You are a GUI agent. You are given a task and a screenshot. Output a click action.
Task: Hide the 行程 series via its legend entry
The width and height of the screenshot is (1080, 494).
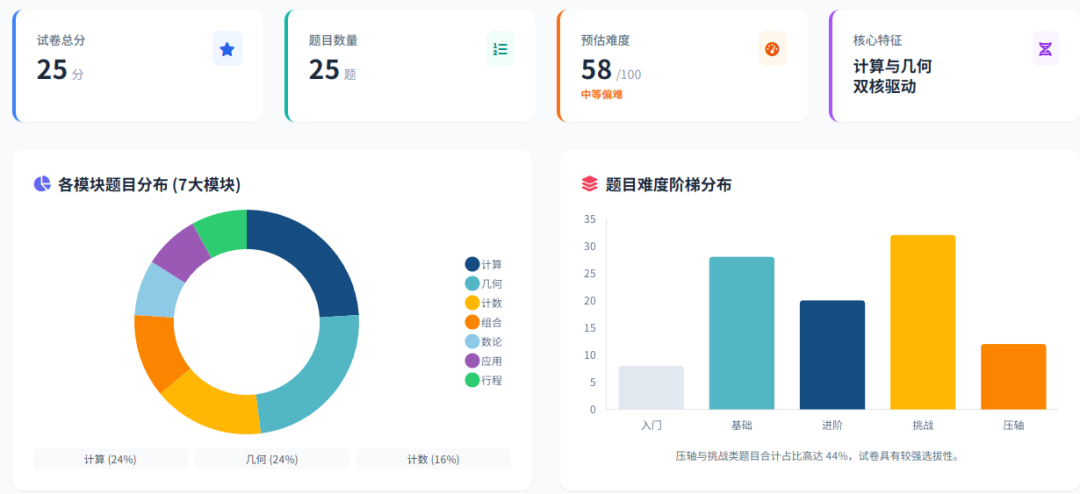pyautogui.click(x=484, y=380)
